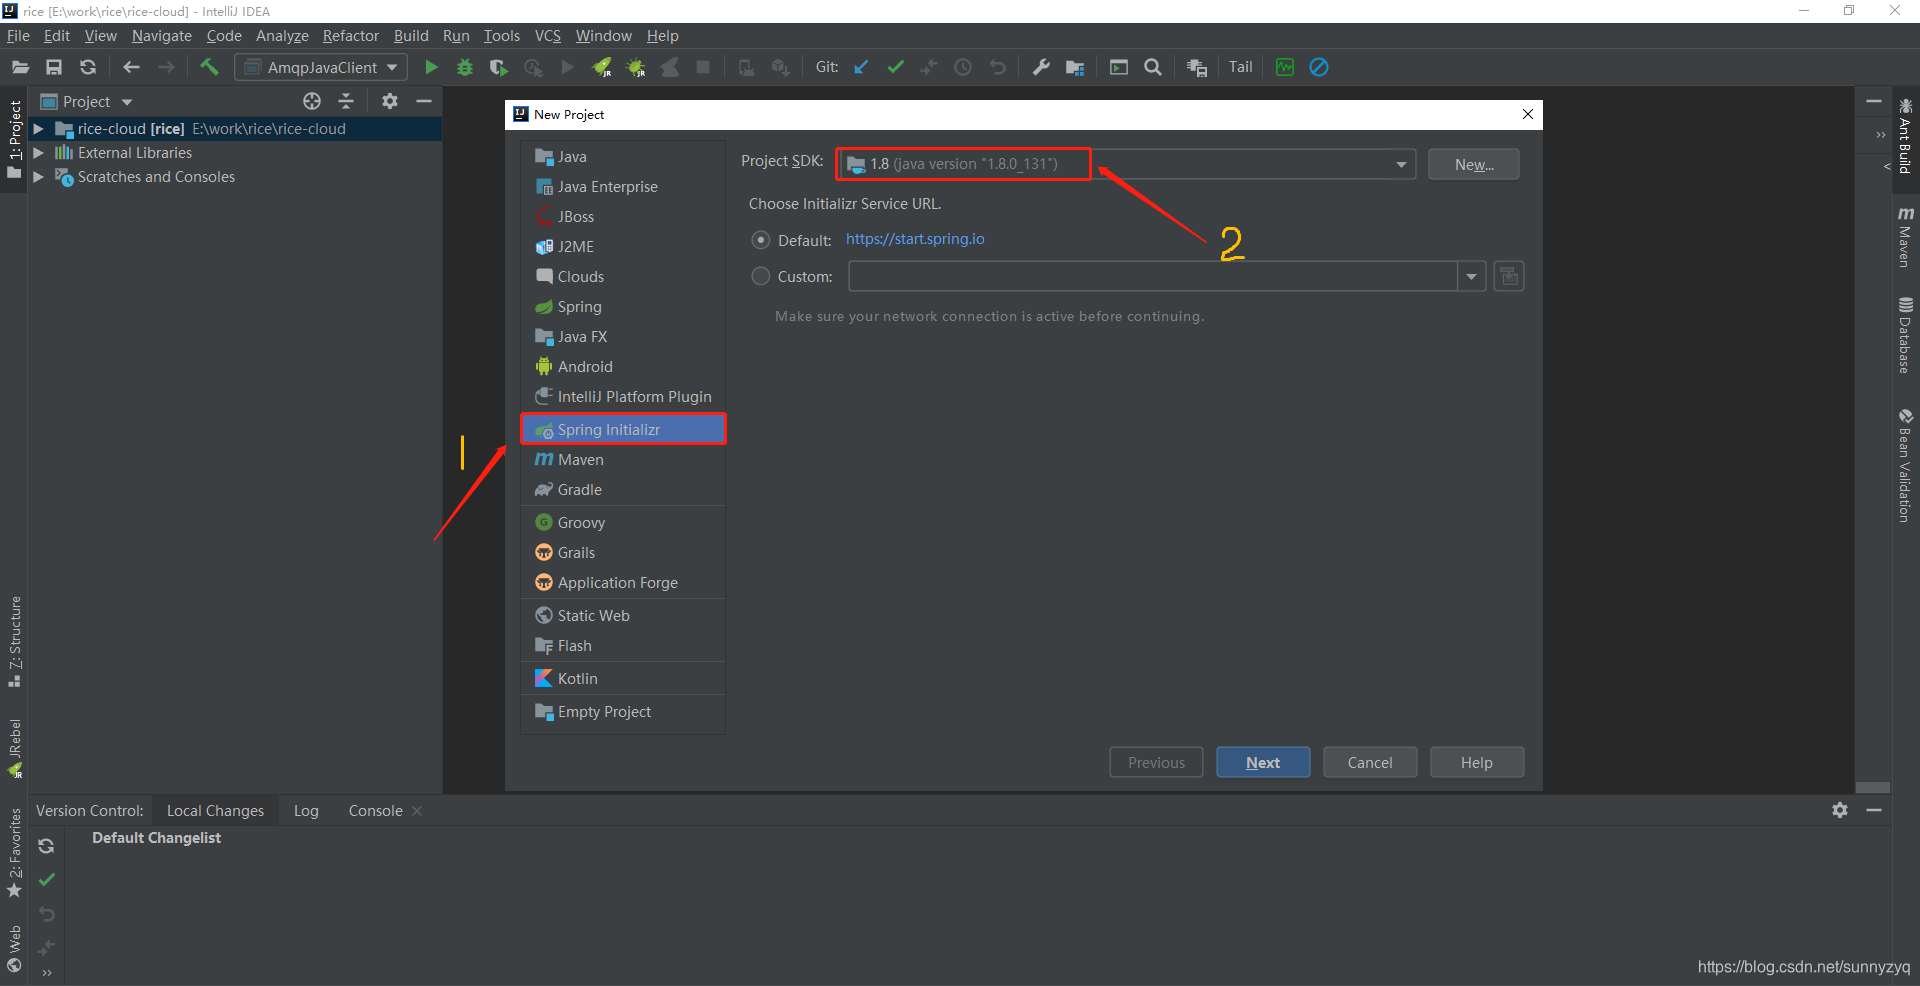This screenshot has height=986, width=1920.
Task: Refresh changes in Version Control panel
Action: 46,846
